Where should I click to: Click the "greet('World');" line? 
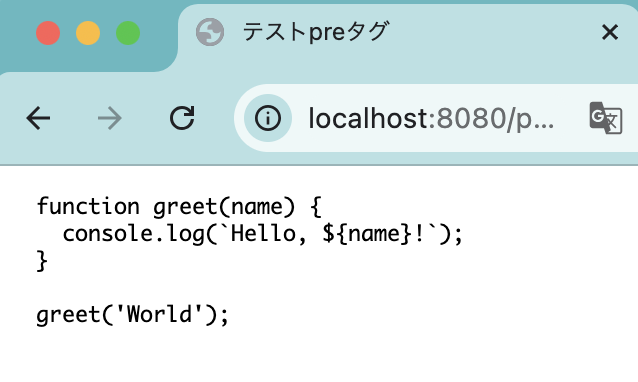click(133, 315)
